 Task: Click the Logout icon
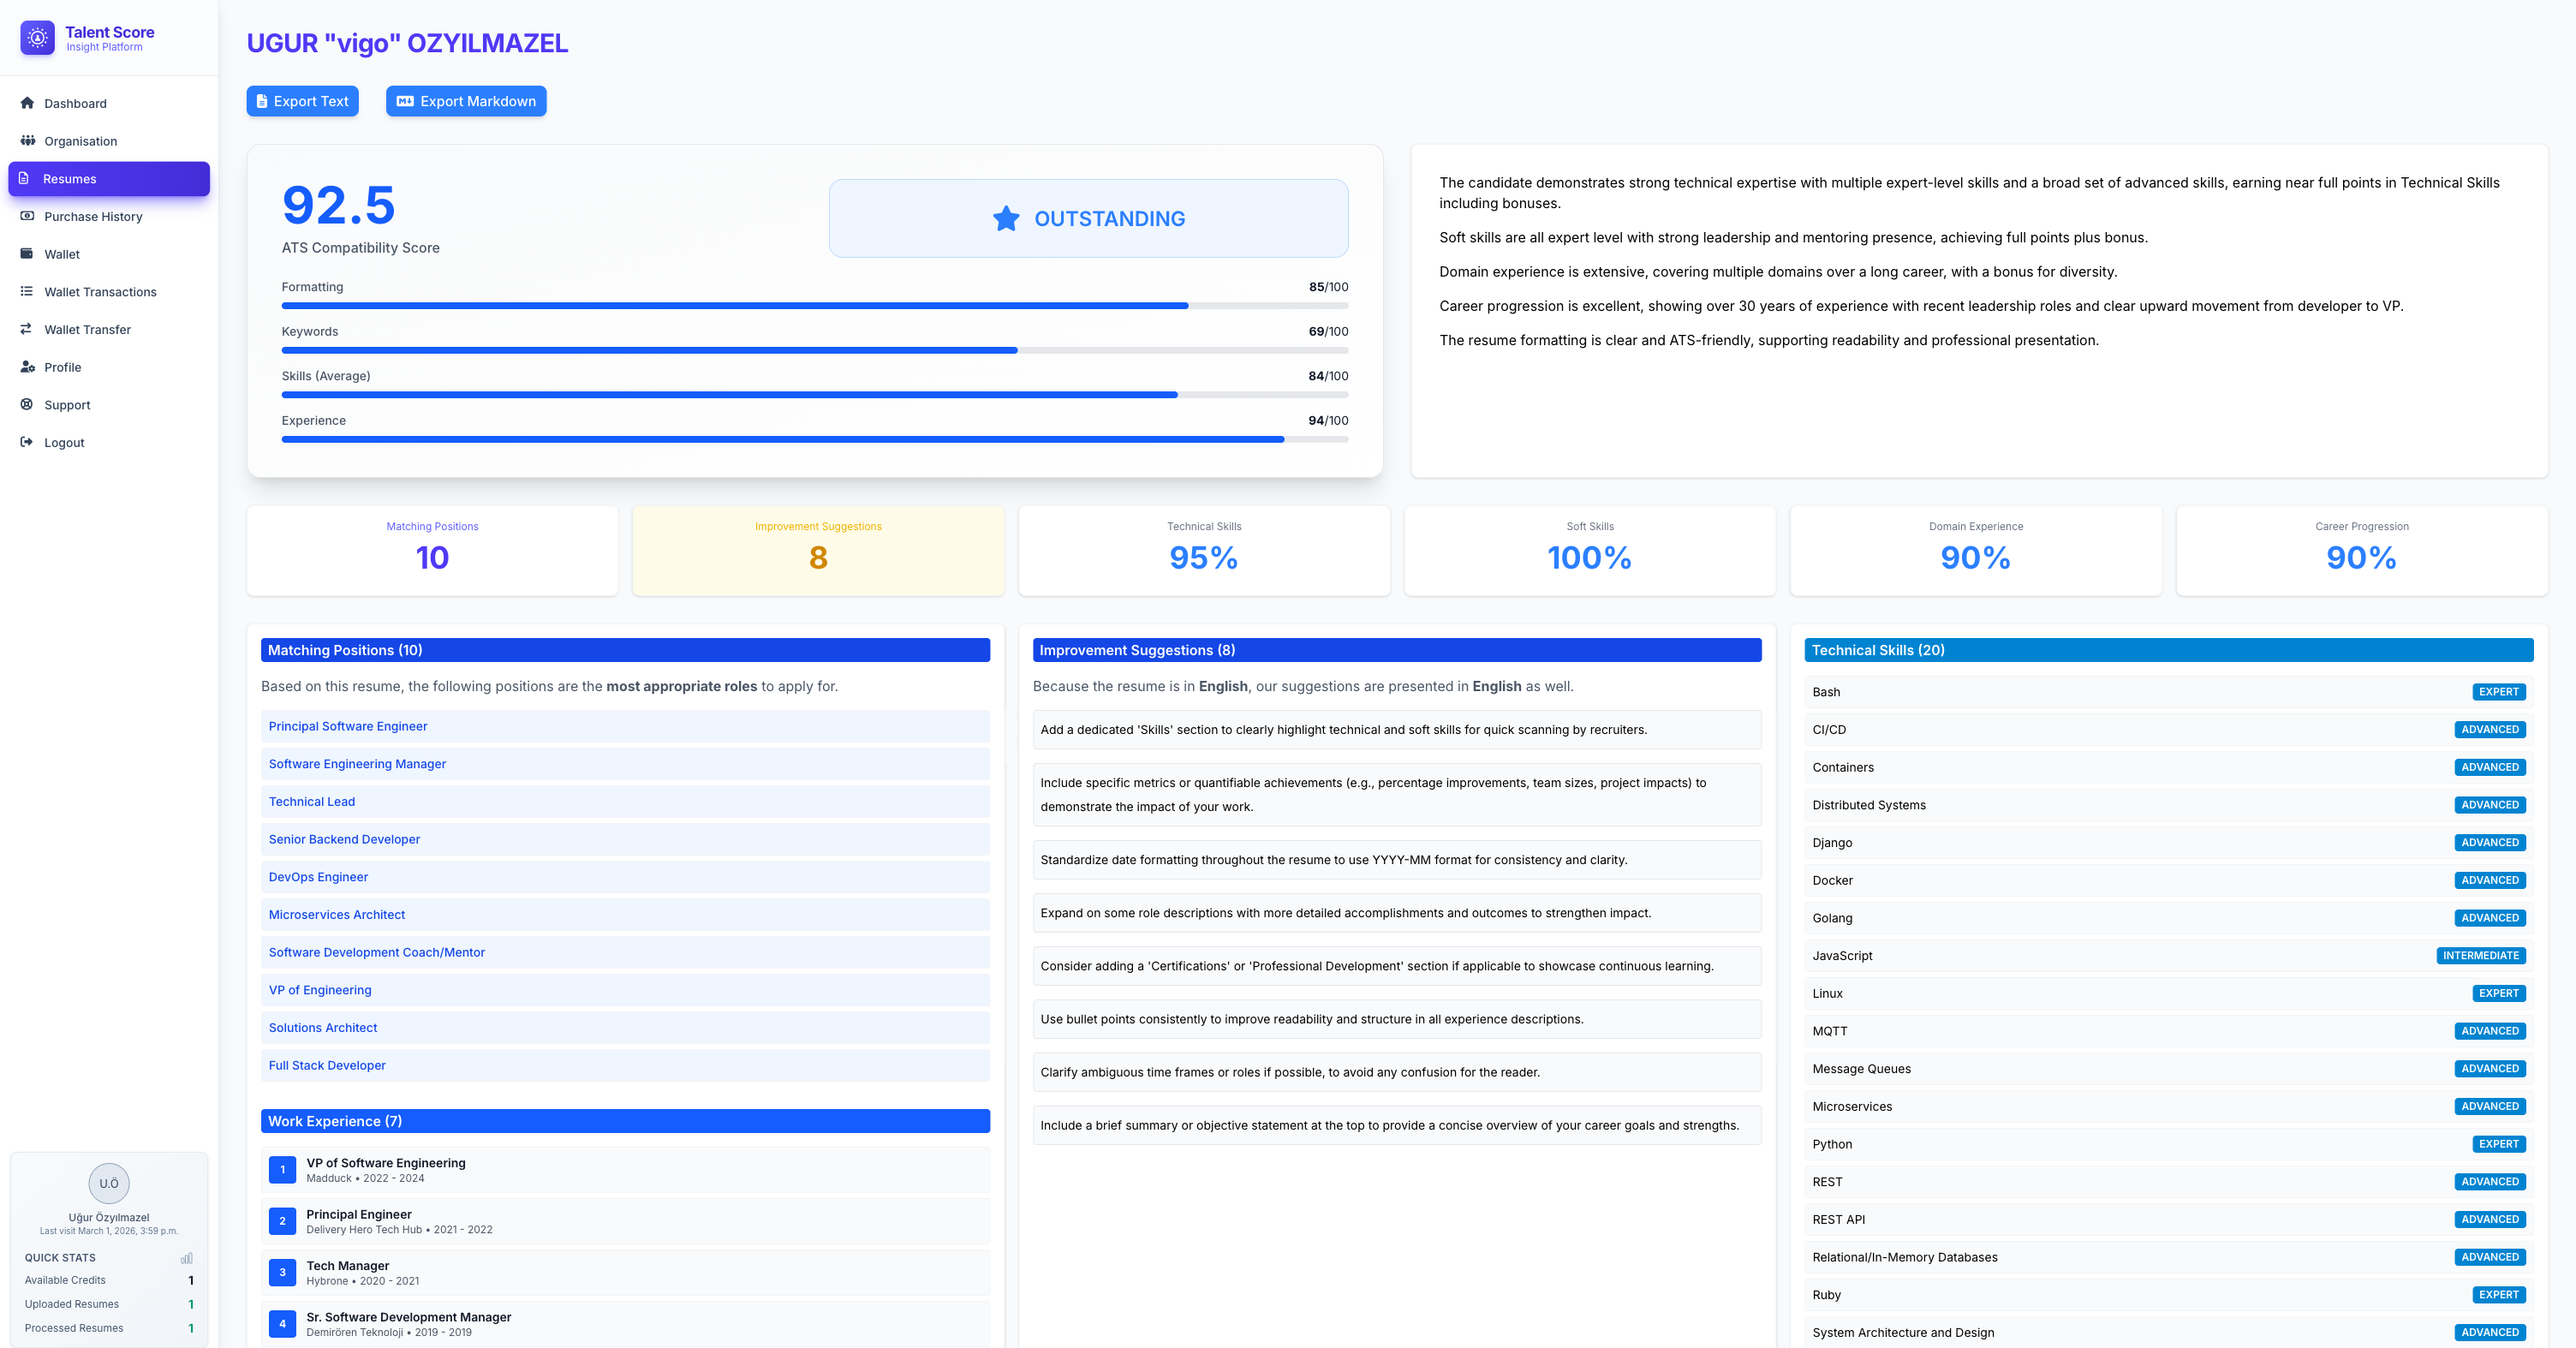(27, 442)
